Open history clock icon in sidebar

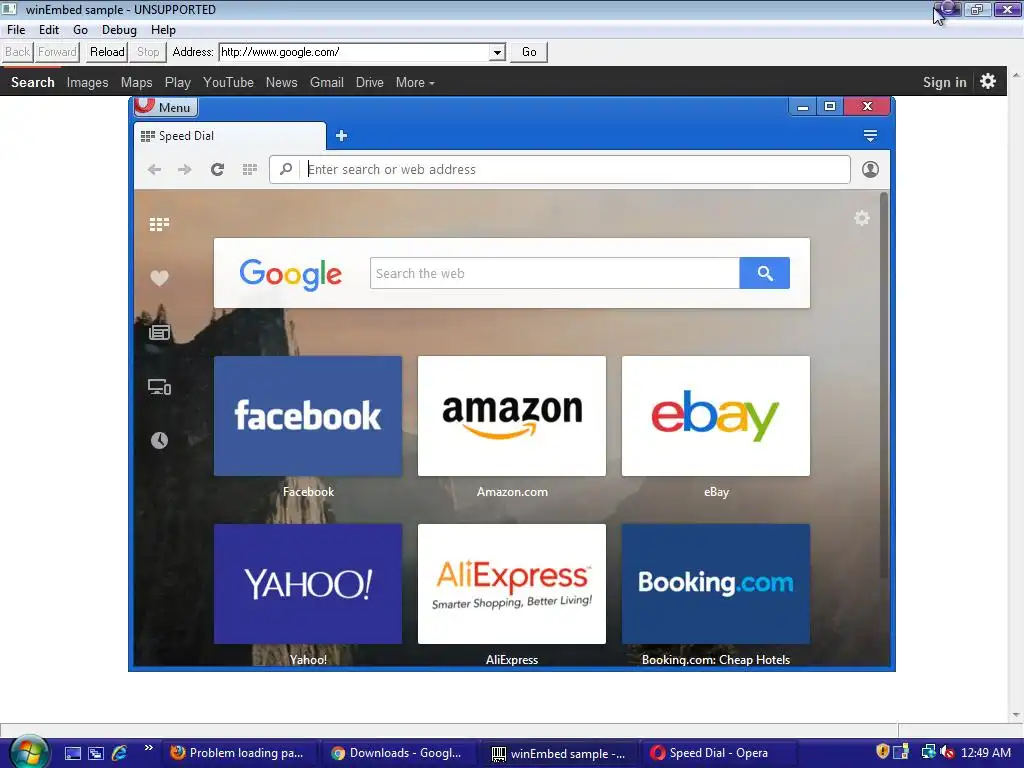[159, 440]
